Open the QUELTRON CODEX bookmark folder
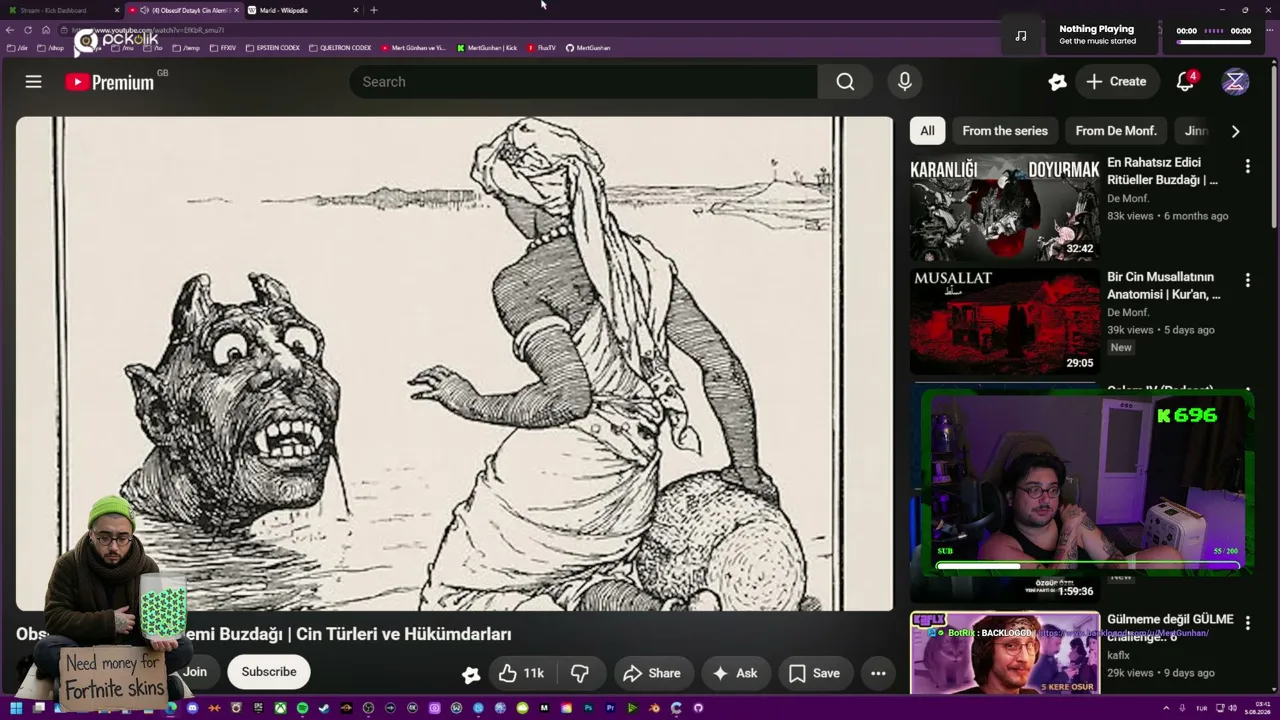Screen dimensions: 1280x720 click(x=340, y=48)
